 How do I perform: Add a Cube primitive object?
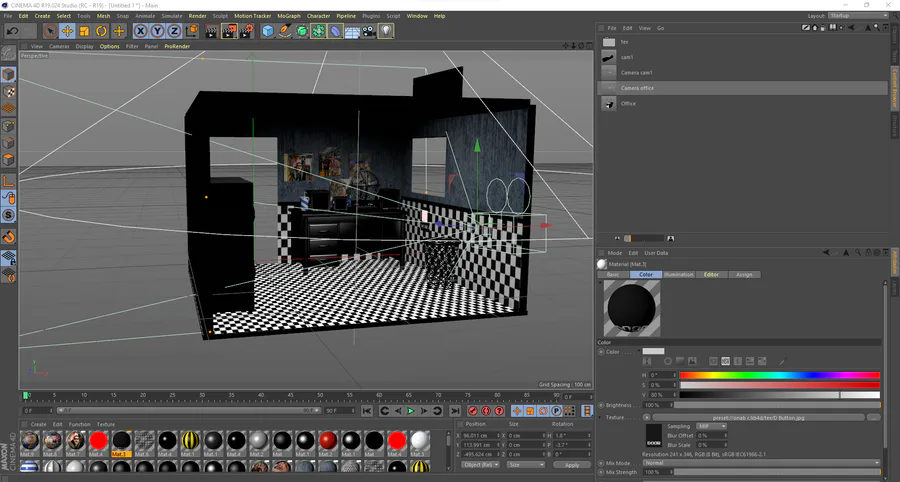268,31
